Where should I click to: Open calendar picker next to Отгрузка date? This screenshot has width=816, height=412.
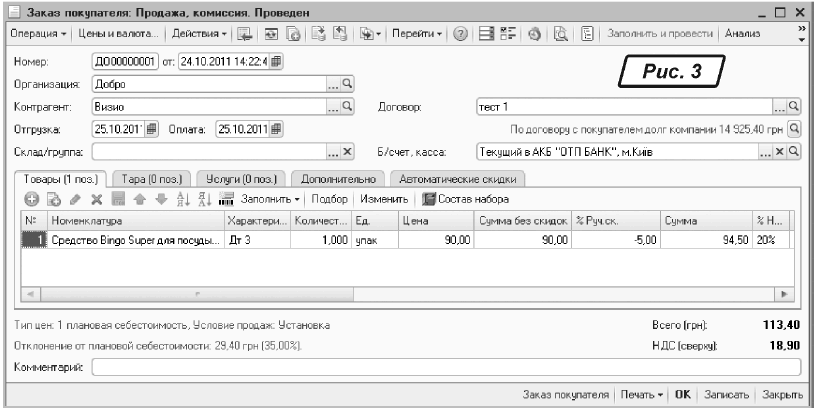(x=152, y=128)
